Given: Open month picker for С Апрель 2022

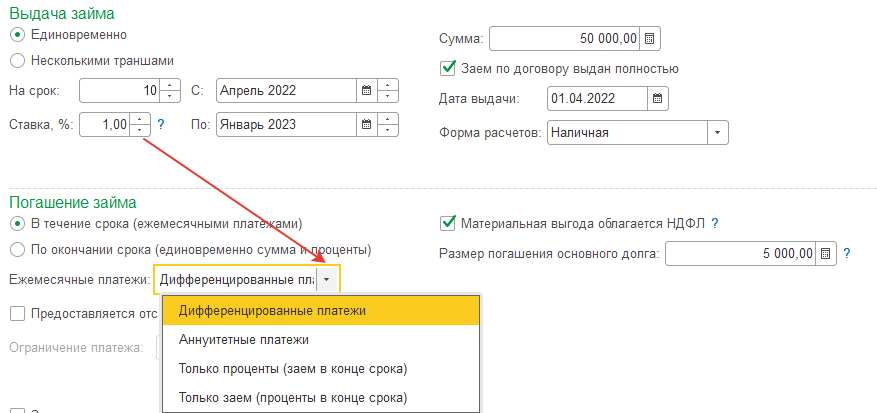Looking at the screenshot, I should coord(366,91).
